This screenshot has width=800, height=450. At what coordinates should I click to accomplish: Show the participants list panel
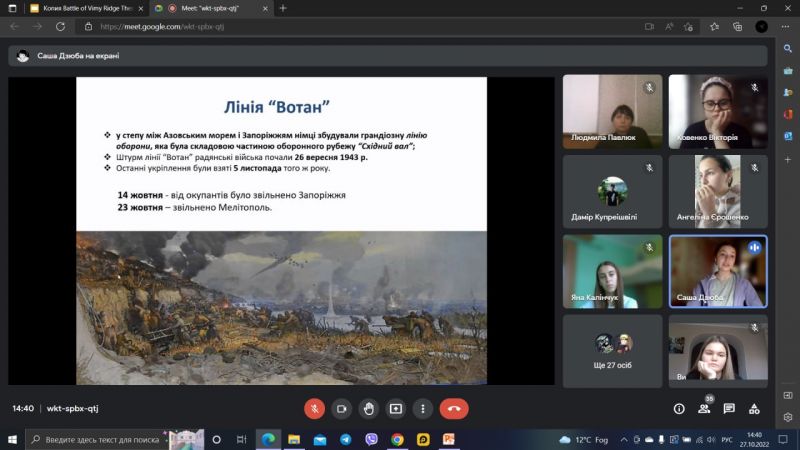pyautogui.click(x=704, y=409)
